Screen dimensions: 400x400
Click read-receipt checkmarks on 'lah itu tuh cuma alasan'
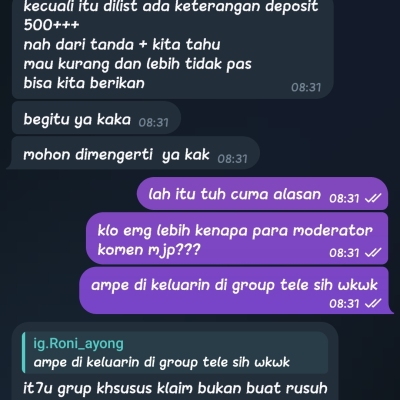point(373,199)
